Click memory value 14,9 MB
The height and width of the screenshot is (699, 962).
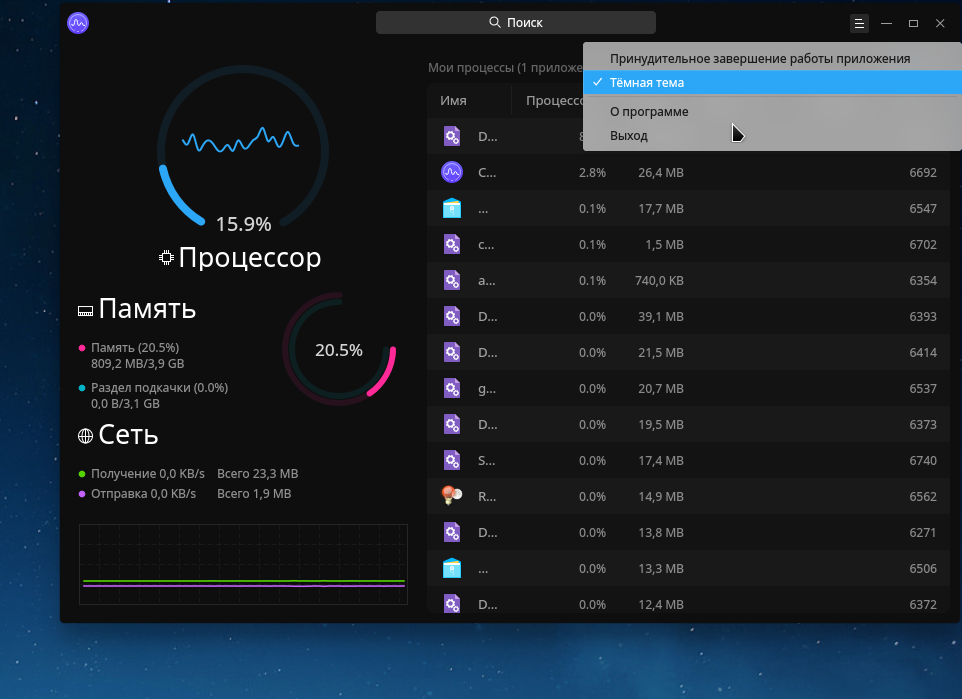point(661,496)
